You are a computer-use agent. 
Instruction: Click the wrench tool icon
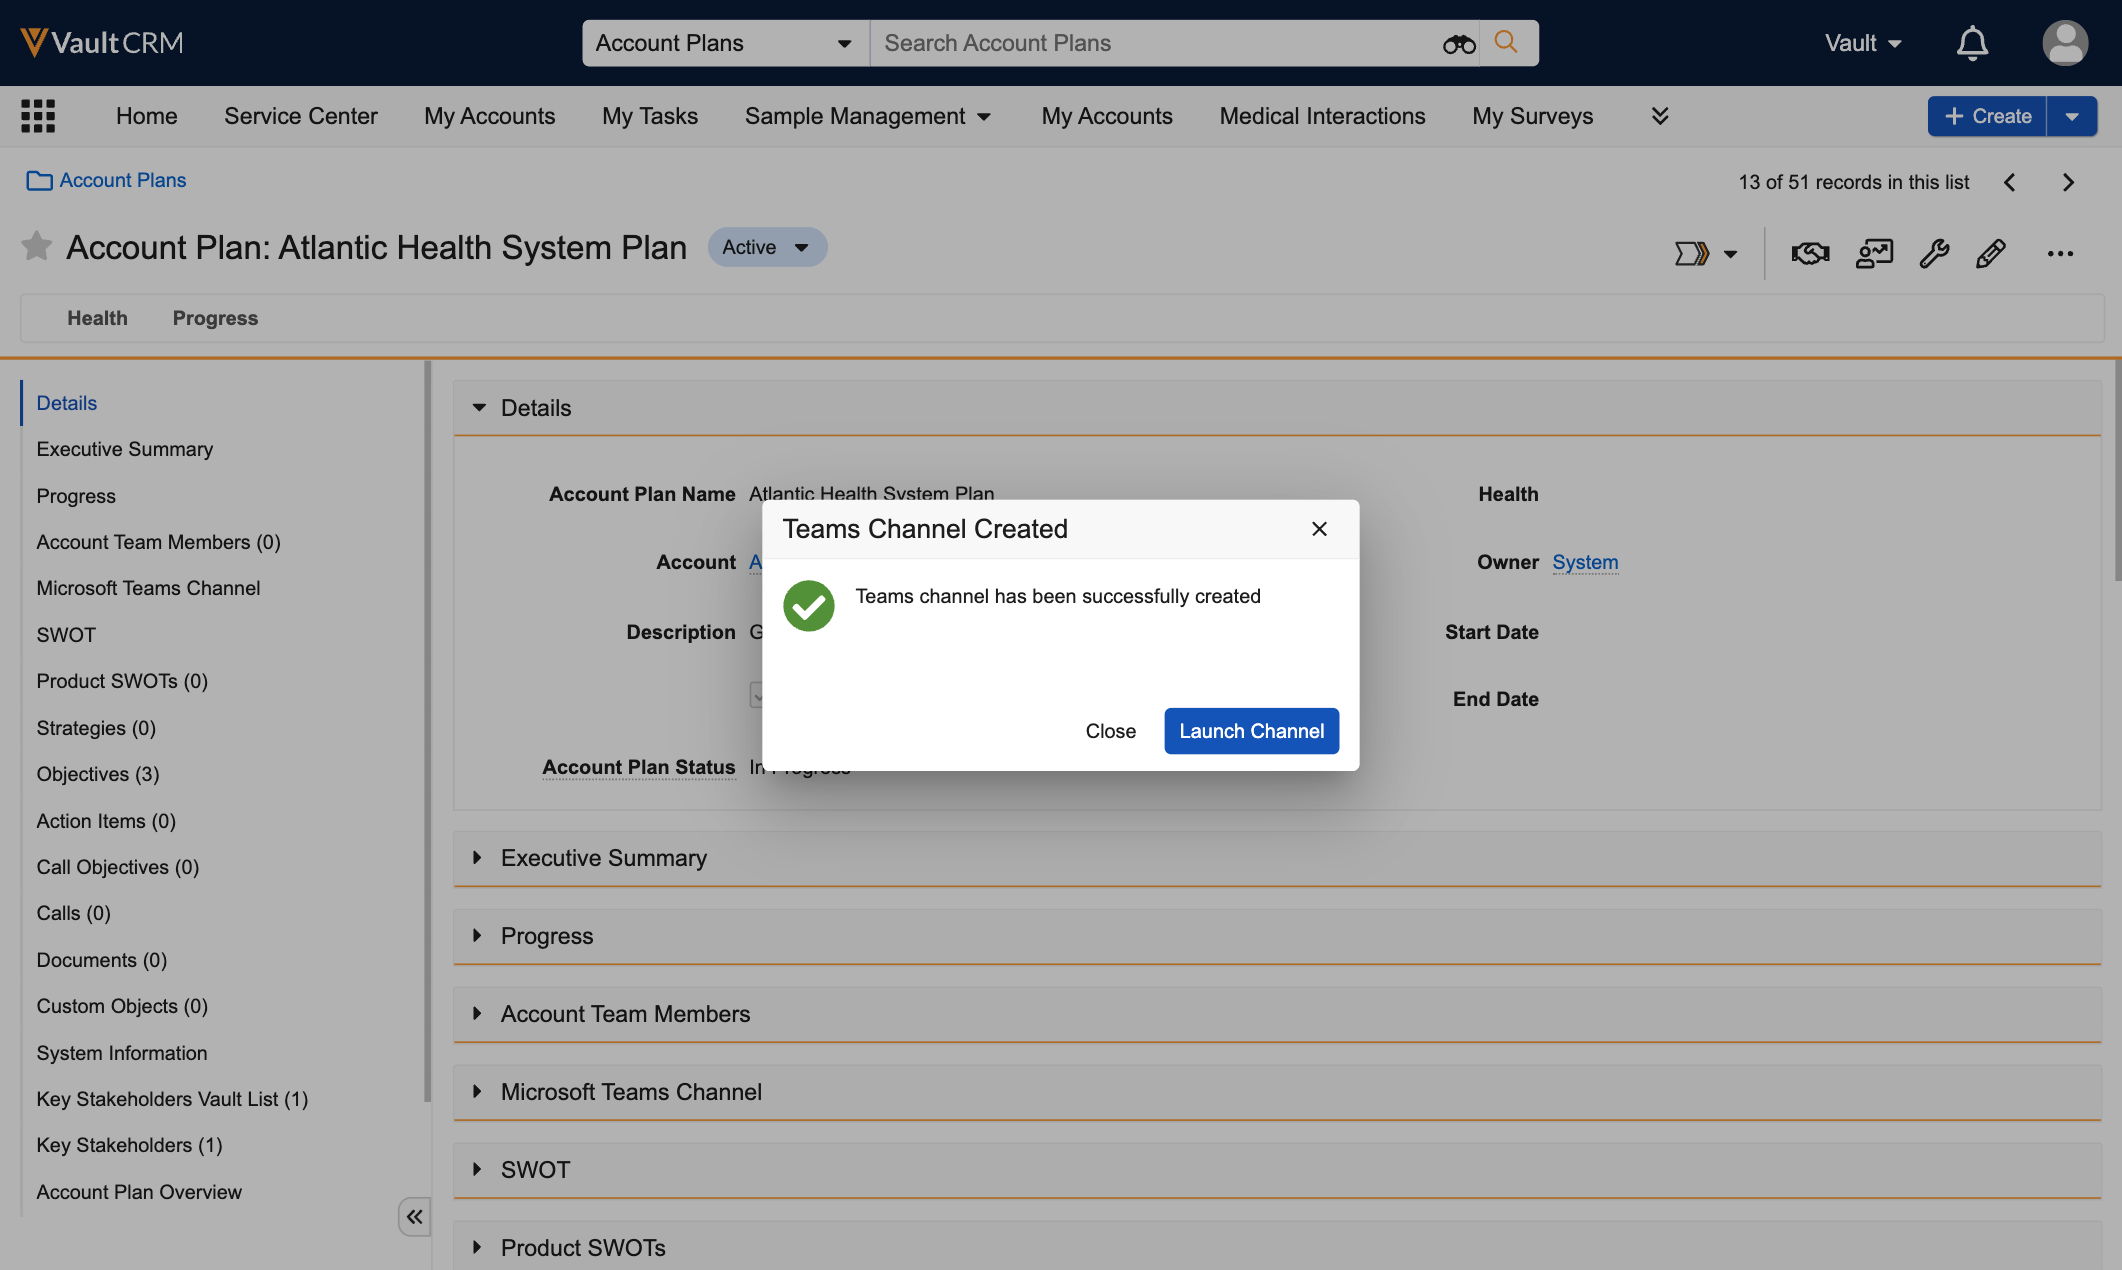pos(1933,254)
